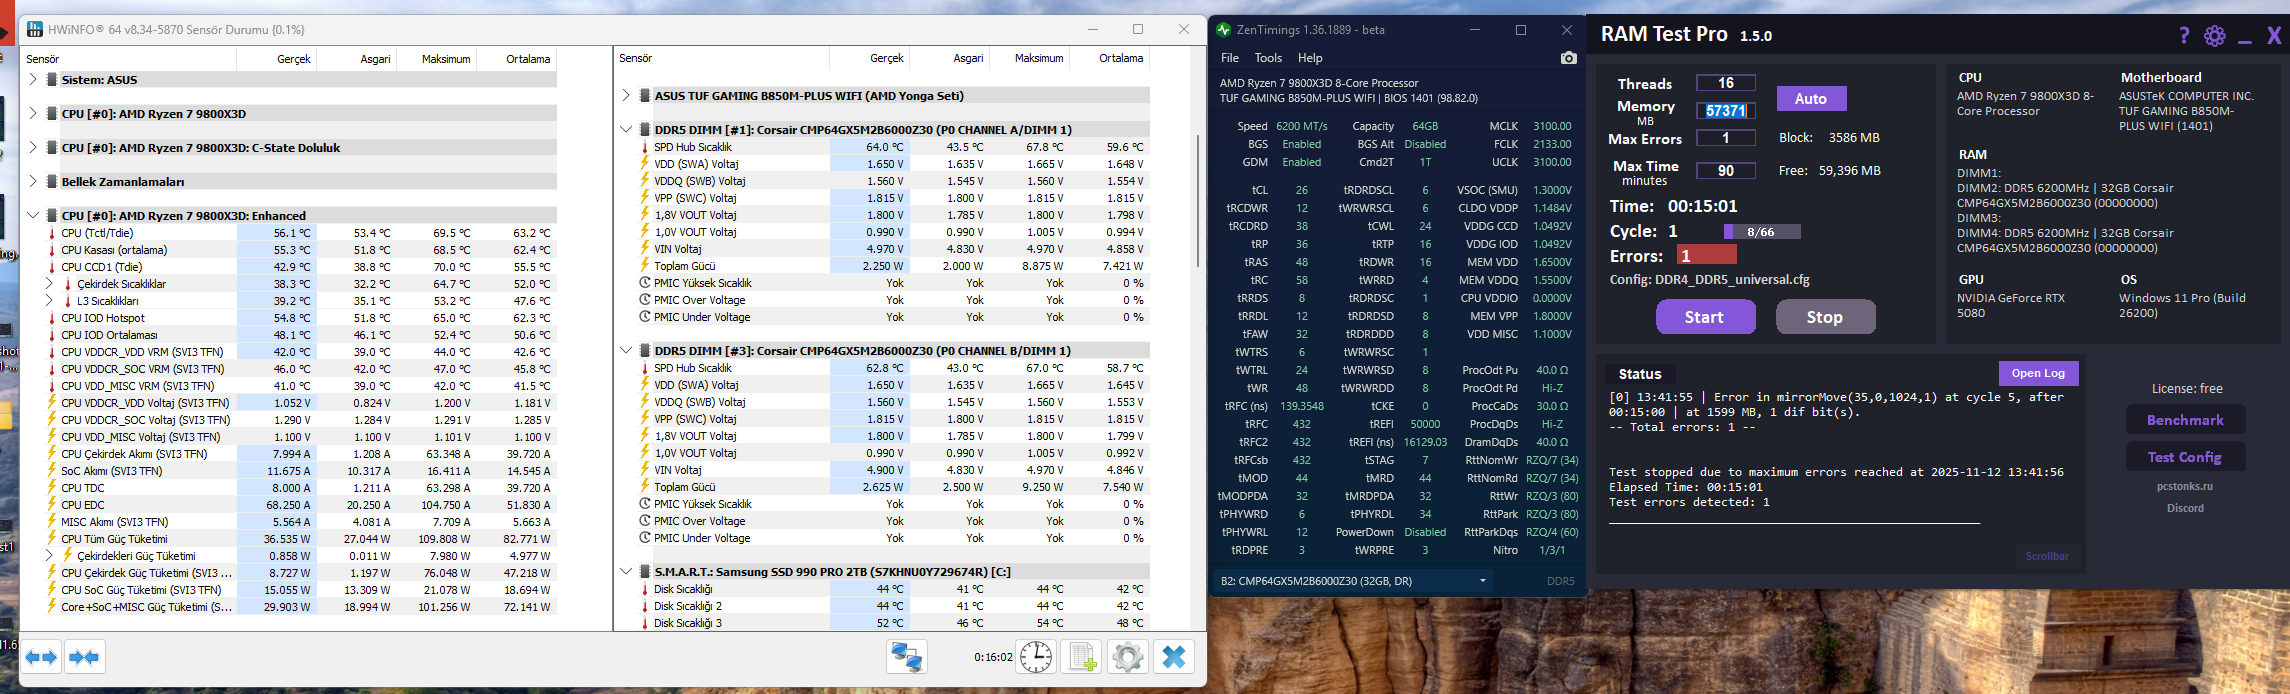
Task: Stop the RAM test
Action: click(1825, 317)
